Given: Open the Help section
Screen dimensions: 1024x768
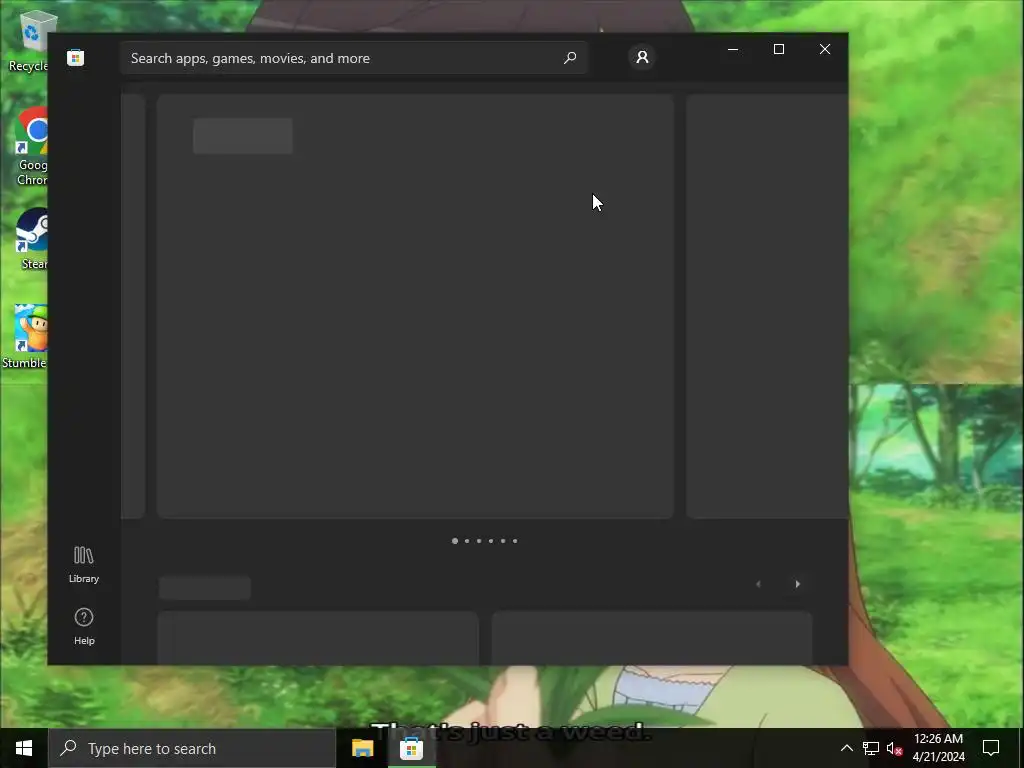Looking at the screenshot, I should (x=84, y=626).
